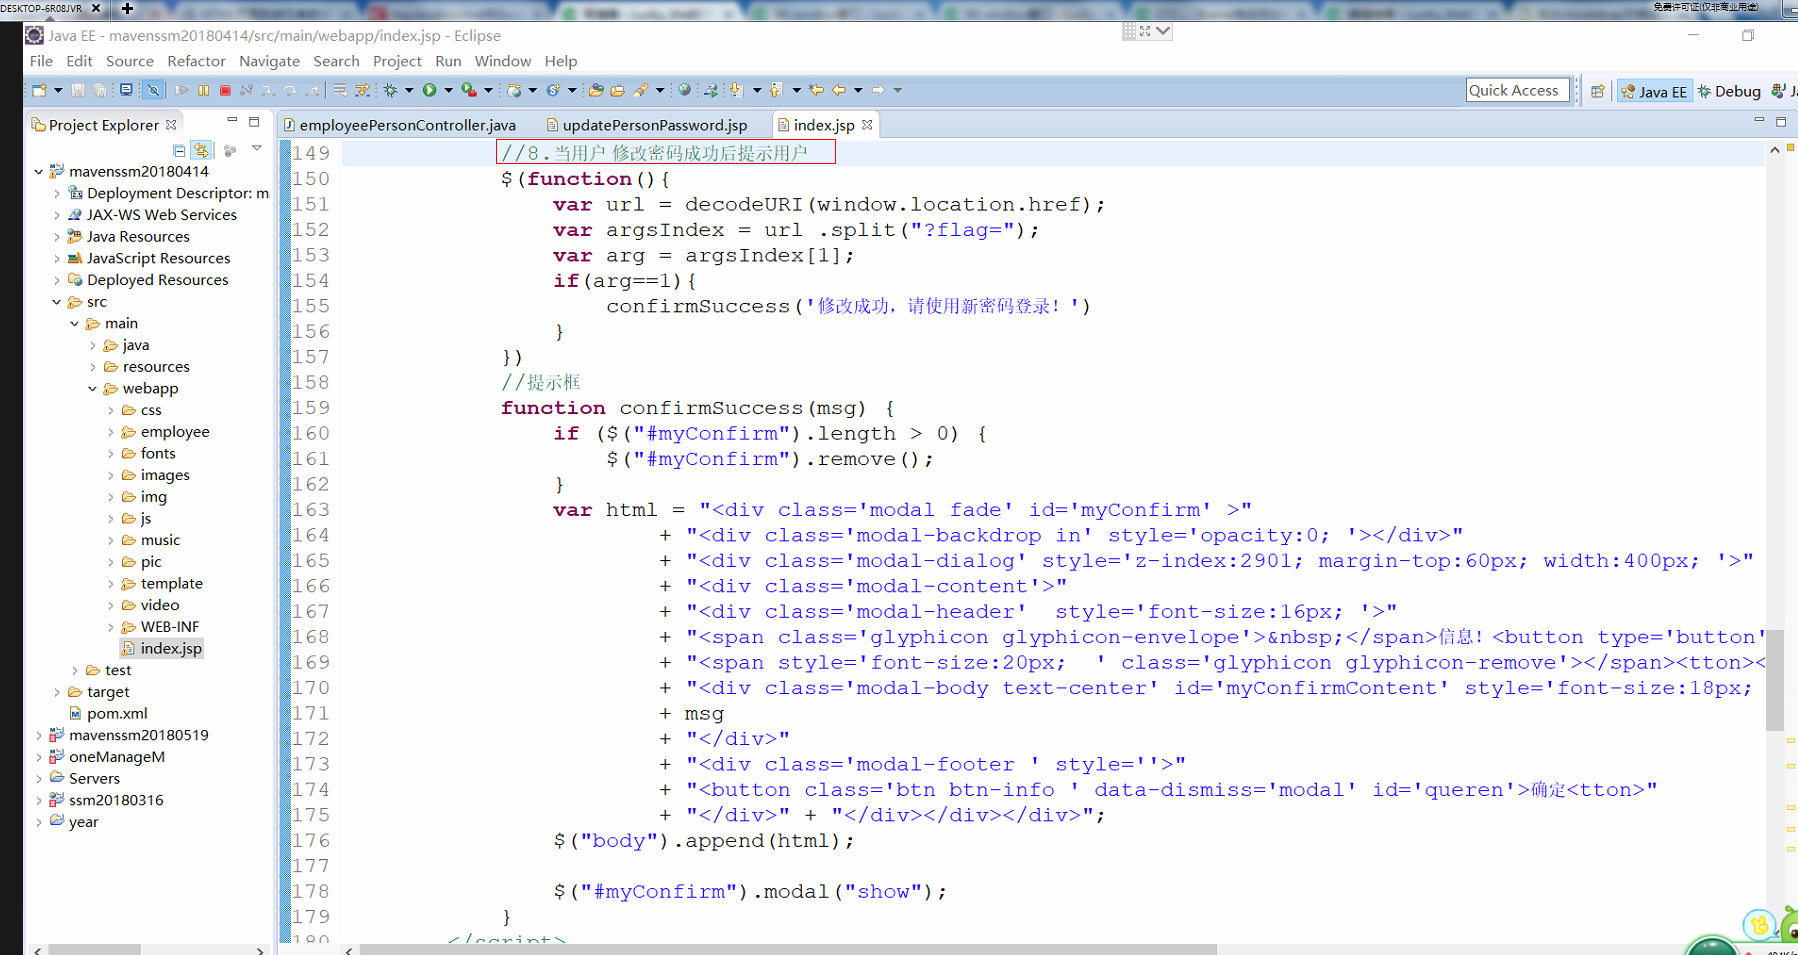Click the Forward navigation arrow icon
The image size is (1798, 955).
[878, 90]
